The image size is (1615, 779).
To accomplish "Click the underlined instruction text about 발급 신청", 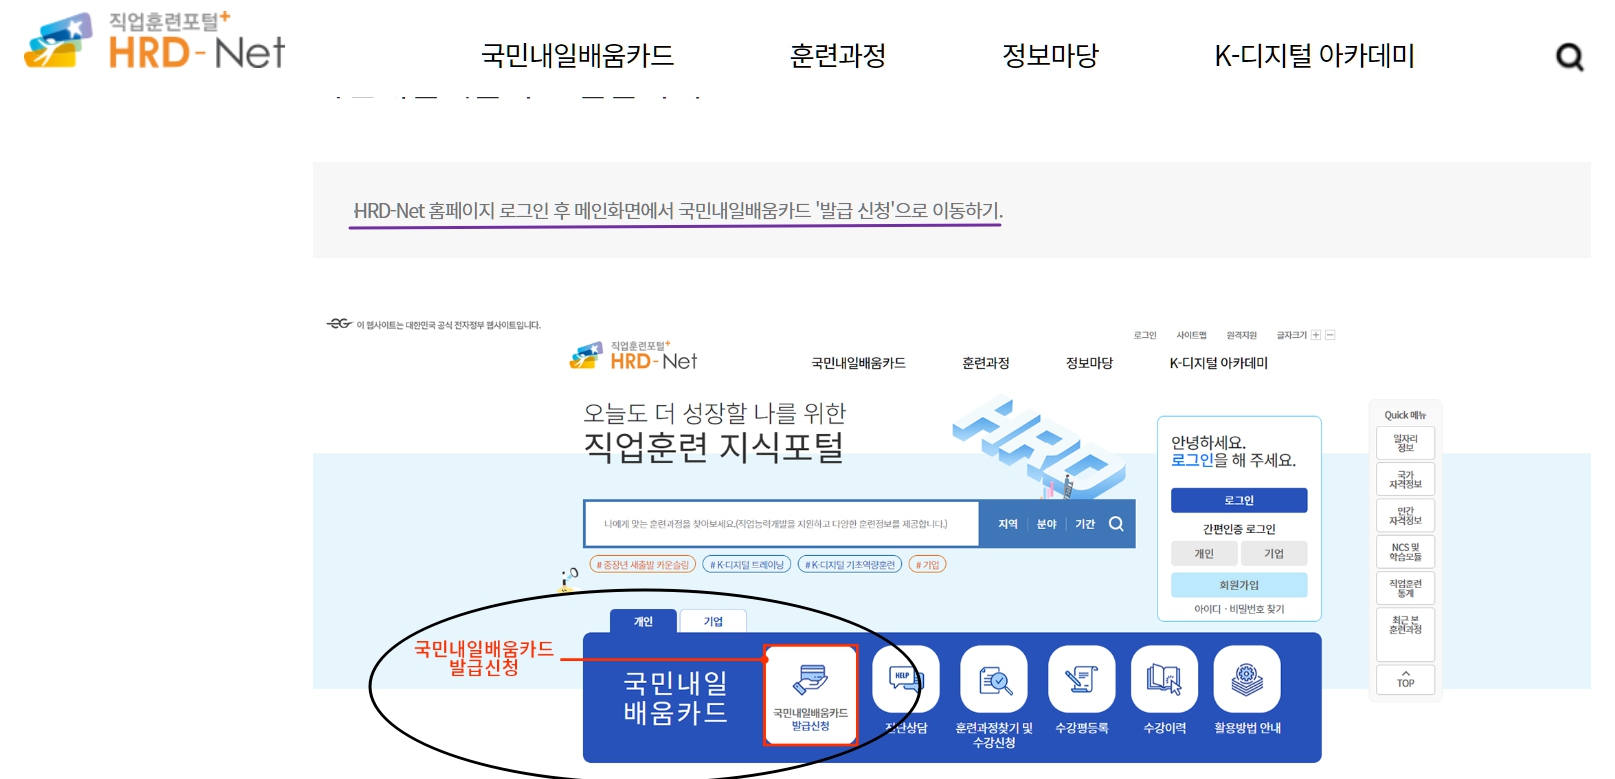I will click(677, 211).
